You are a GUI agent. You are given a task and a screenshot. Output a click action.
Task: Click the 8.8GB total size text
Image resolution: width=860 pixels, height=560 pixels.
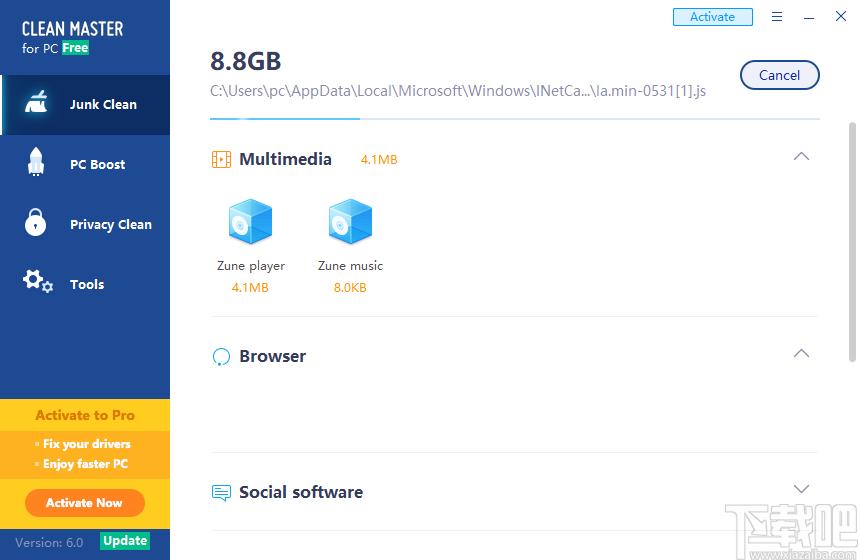coord(246,61)
